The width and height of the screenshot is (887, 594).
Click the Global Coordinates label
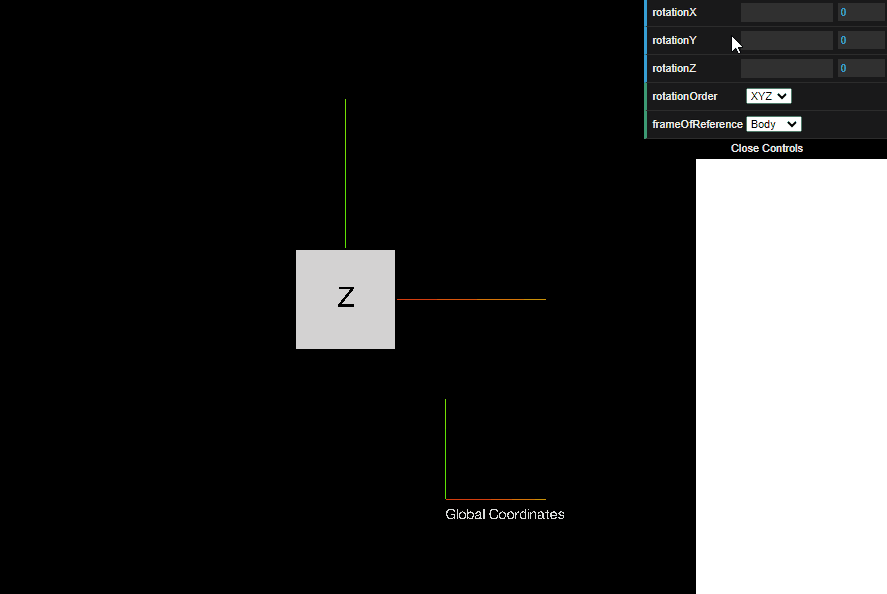(504, 514)
